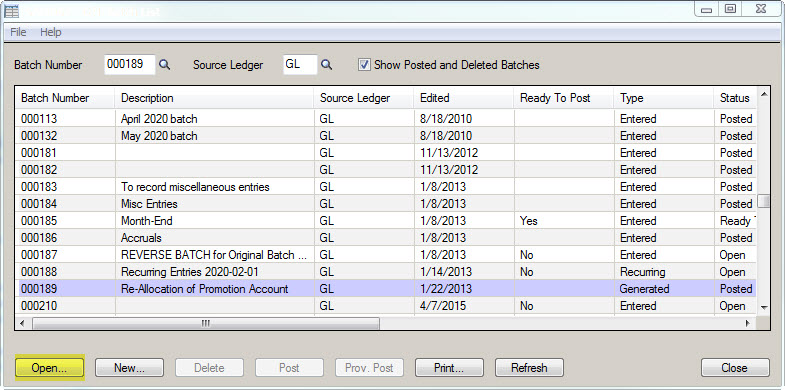Select batch 000113 row
785x390 pixels.
tap(386, 119)
